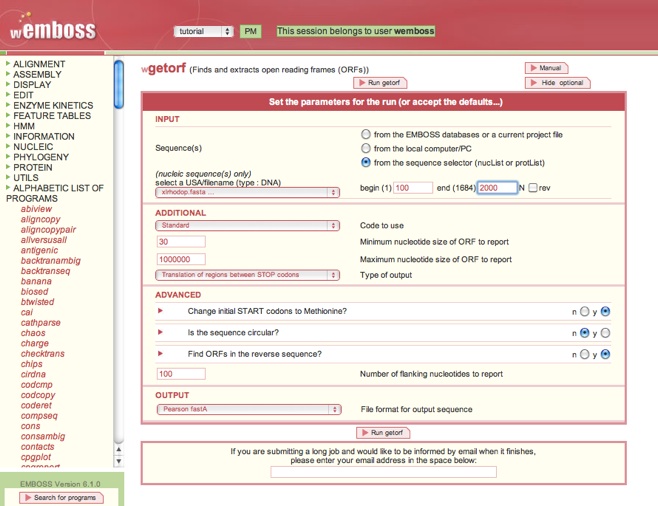Viewport: 658px width, 506px height.
Task: Set sequence circular to y
Action: tap(605, 333)
